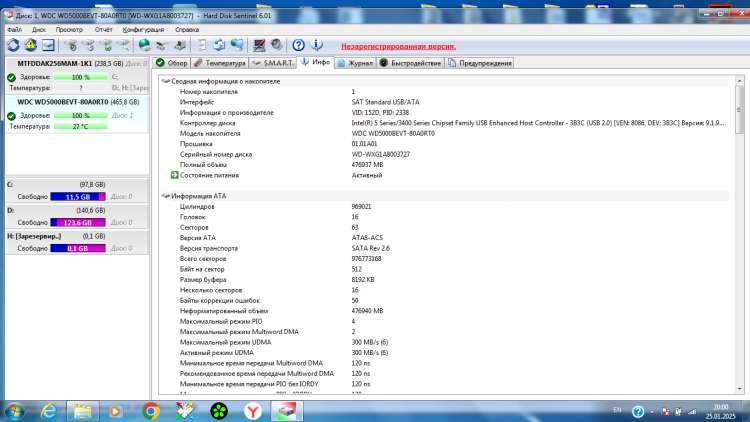
Task: Open the Windows Start button
Action: click(14, 411)
